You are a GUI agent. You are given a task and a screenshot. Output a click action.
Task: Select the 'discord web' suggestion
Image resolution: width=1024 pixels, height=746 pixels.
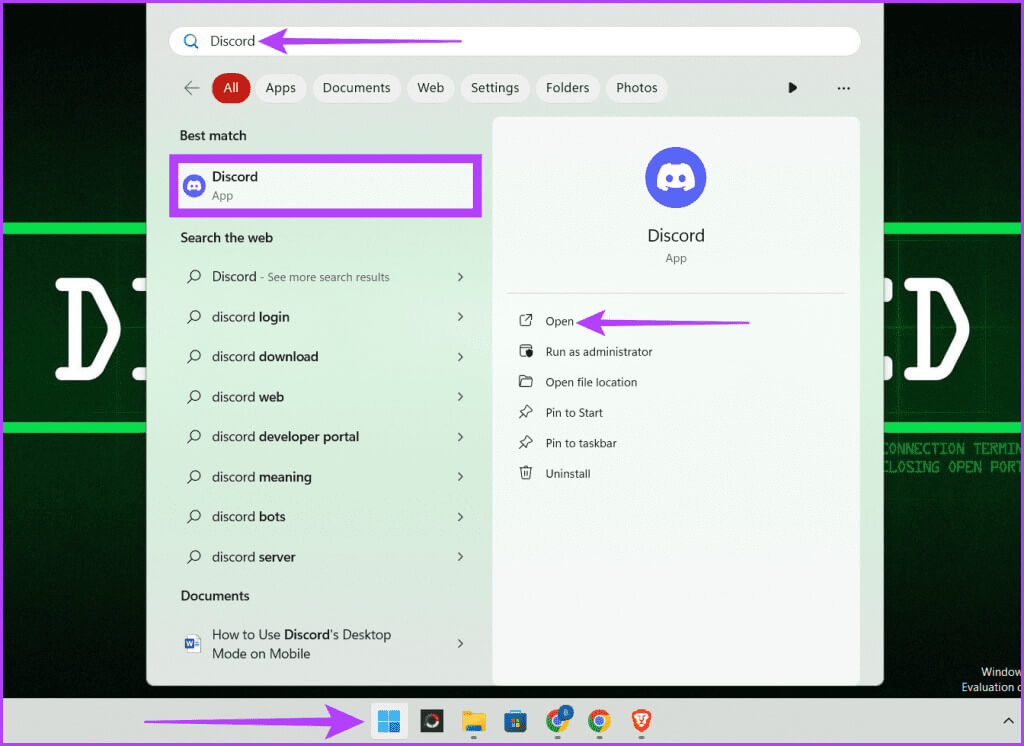pos(325,397)
